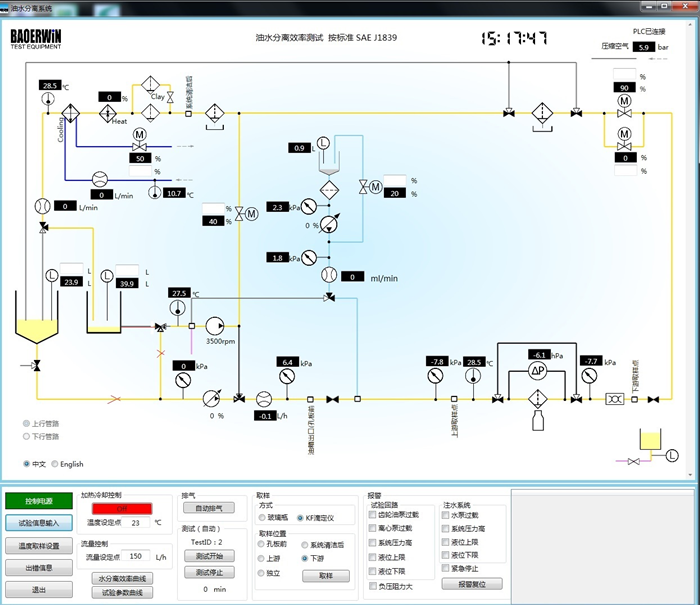Open the 试验参数曲线 chart
The width and height of the screenshot is (700, 605).
coord(122,593)
